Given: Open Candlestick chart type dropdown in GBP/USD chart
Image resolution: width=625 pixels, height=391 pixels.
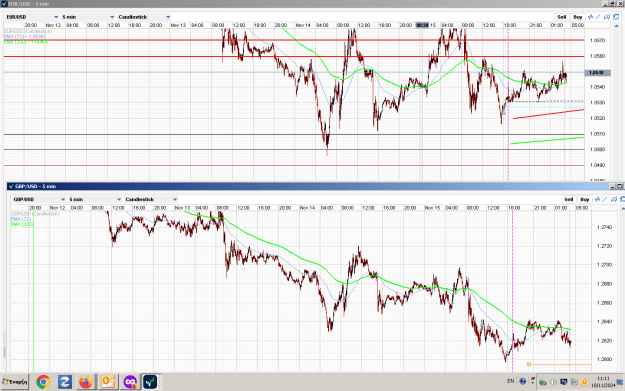Looking at the screenshot, I should tap(151, 199).
